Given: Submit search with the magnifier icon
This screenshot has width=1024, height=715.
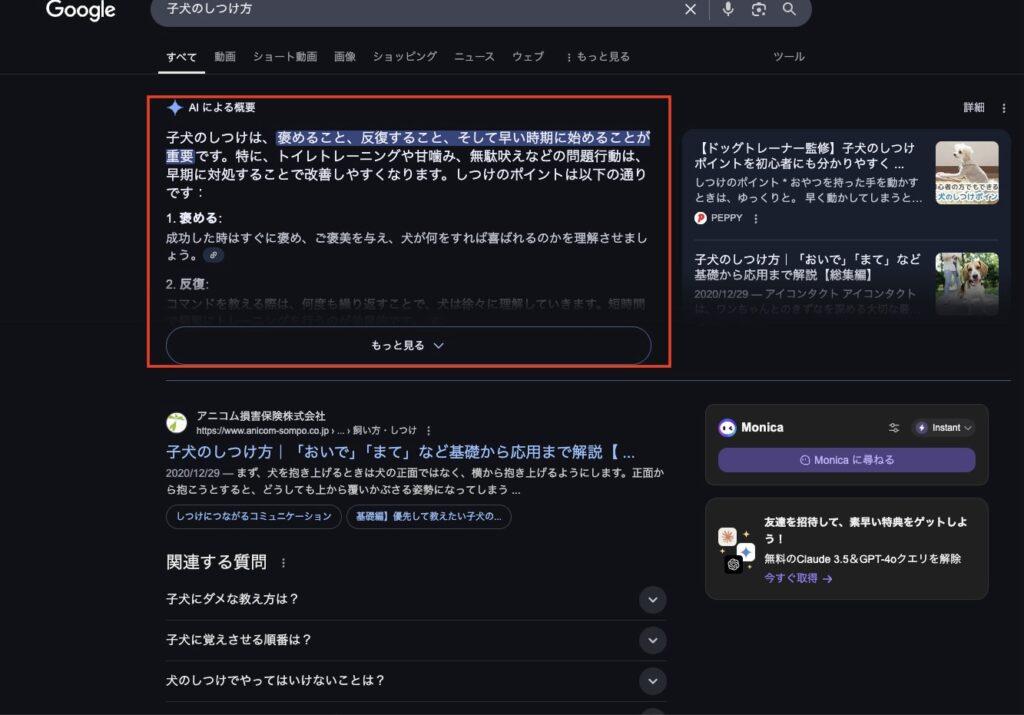Looking at the screenshot, I should point(789,9).
